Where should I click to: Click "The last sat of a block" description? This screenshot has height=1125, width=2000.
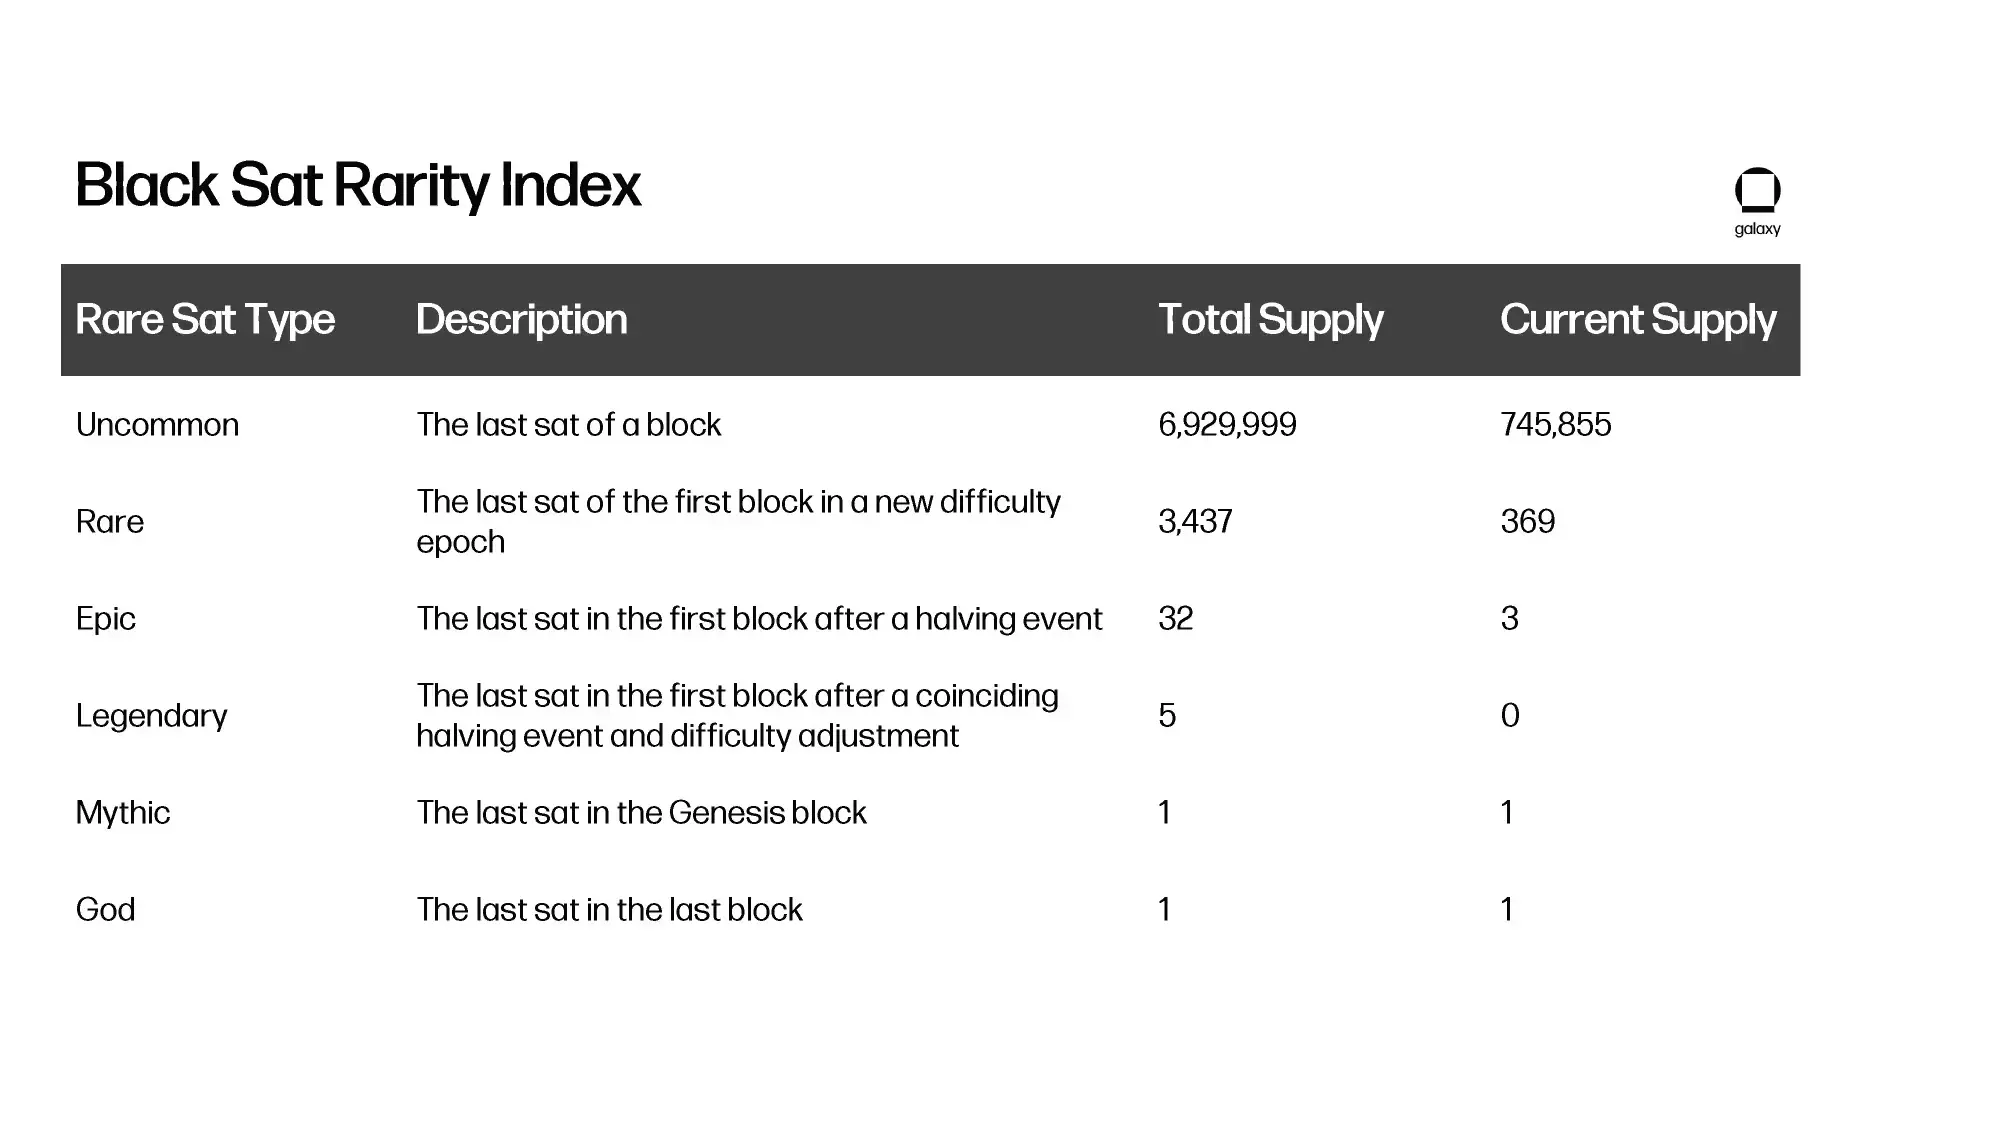[568, 425]
